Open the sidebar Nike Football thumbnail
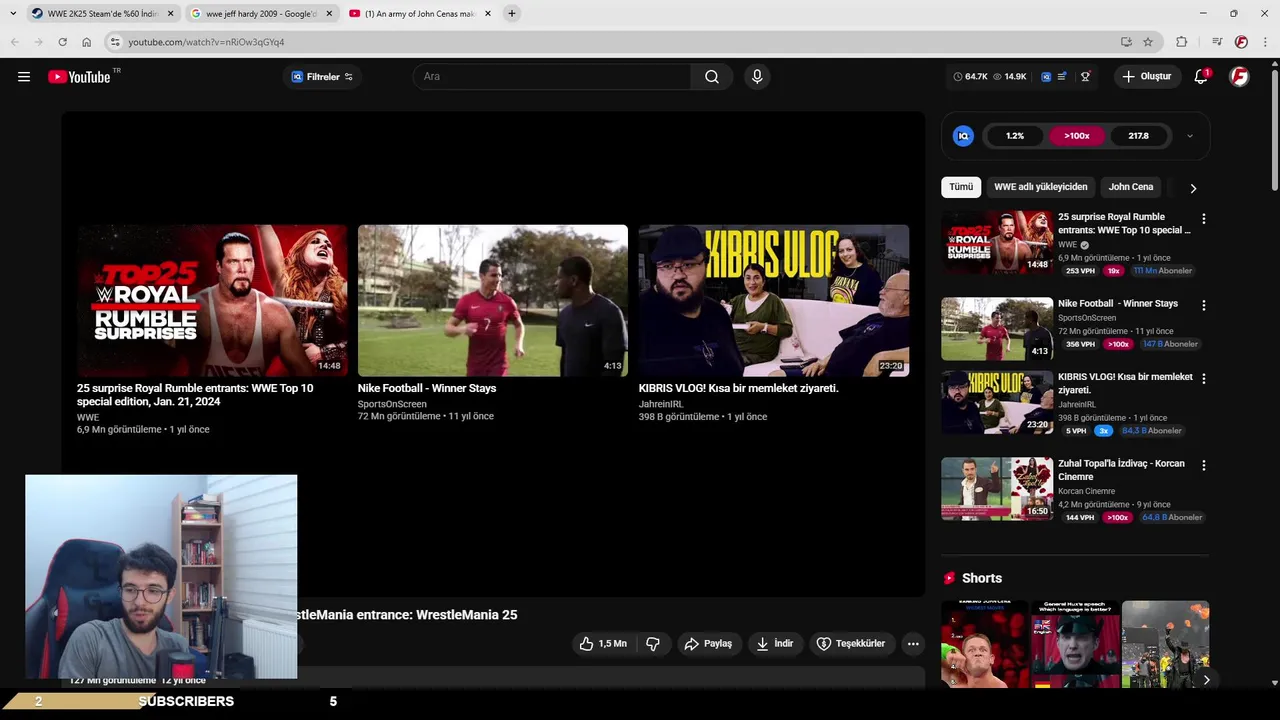The height and width of the screenshot is (720, 1280). point(997,329)
